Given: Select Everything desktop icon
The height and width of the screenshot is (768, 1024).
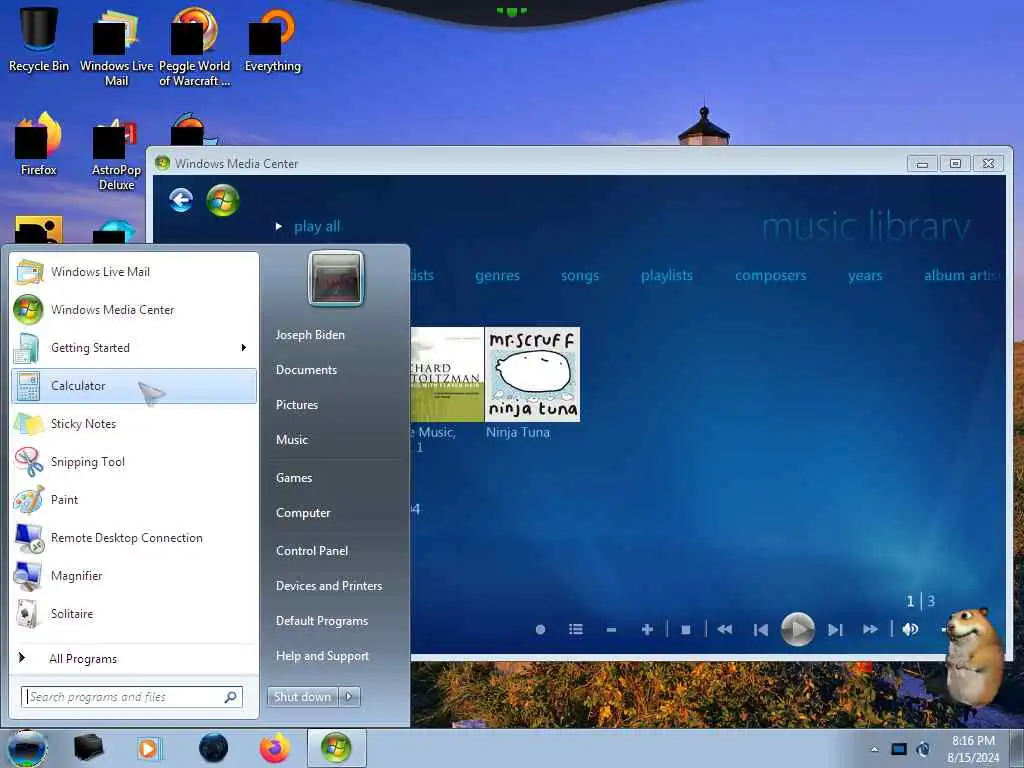Looking at the screenshot, I should click(x=273, y=39).
